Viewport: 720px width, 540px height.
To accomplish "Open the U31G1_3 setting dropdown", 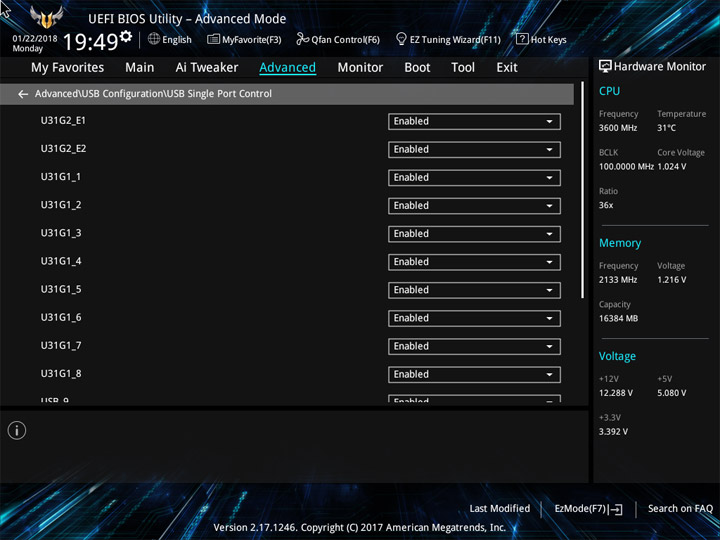I will pos(474,234).
